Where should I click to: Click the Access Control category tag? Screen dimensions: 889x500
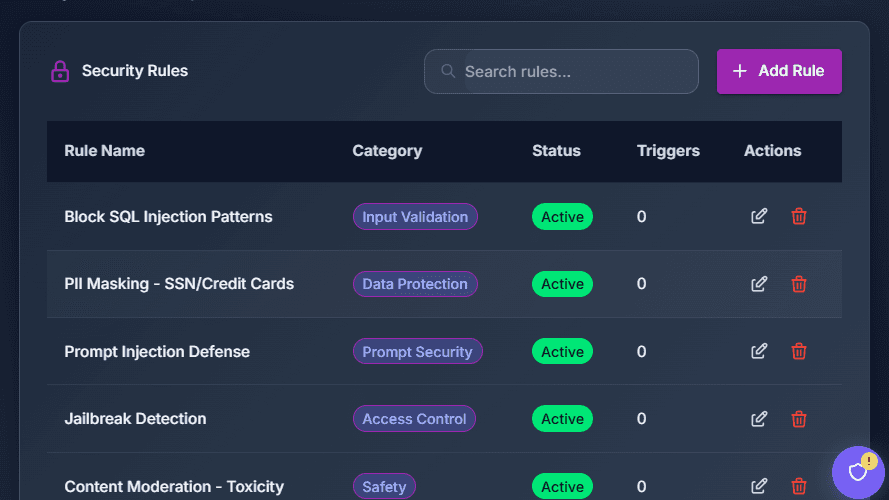click(x=414, y=419)
